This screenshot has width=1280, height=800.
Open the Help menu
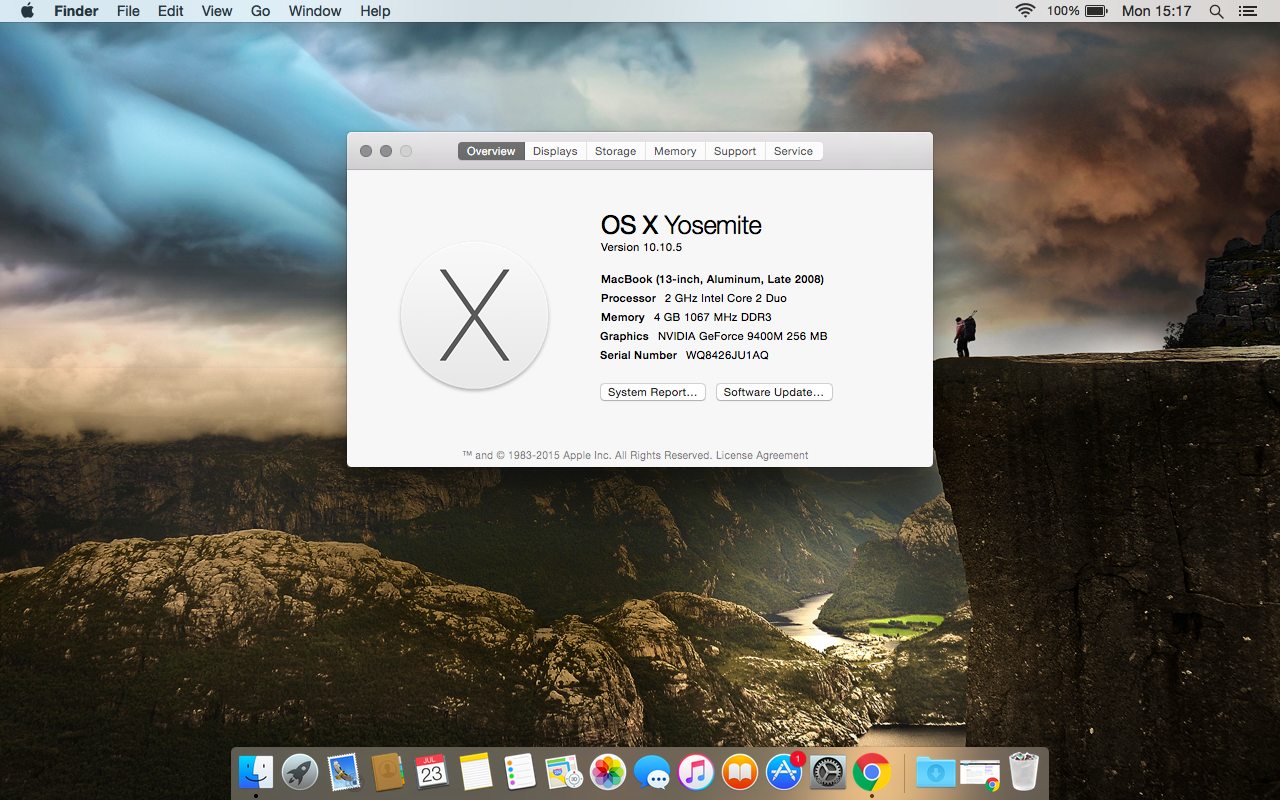(x=375, y=11)
